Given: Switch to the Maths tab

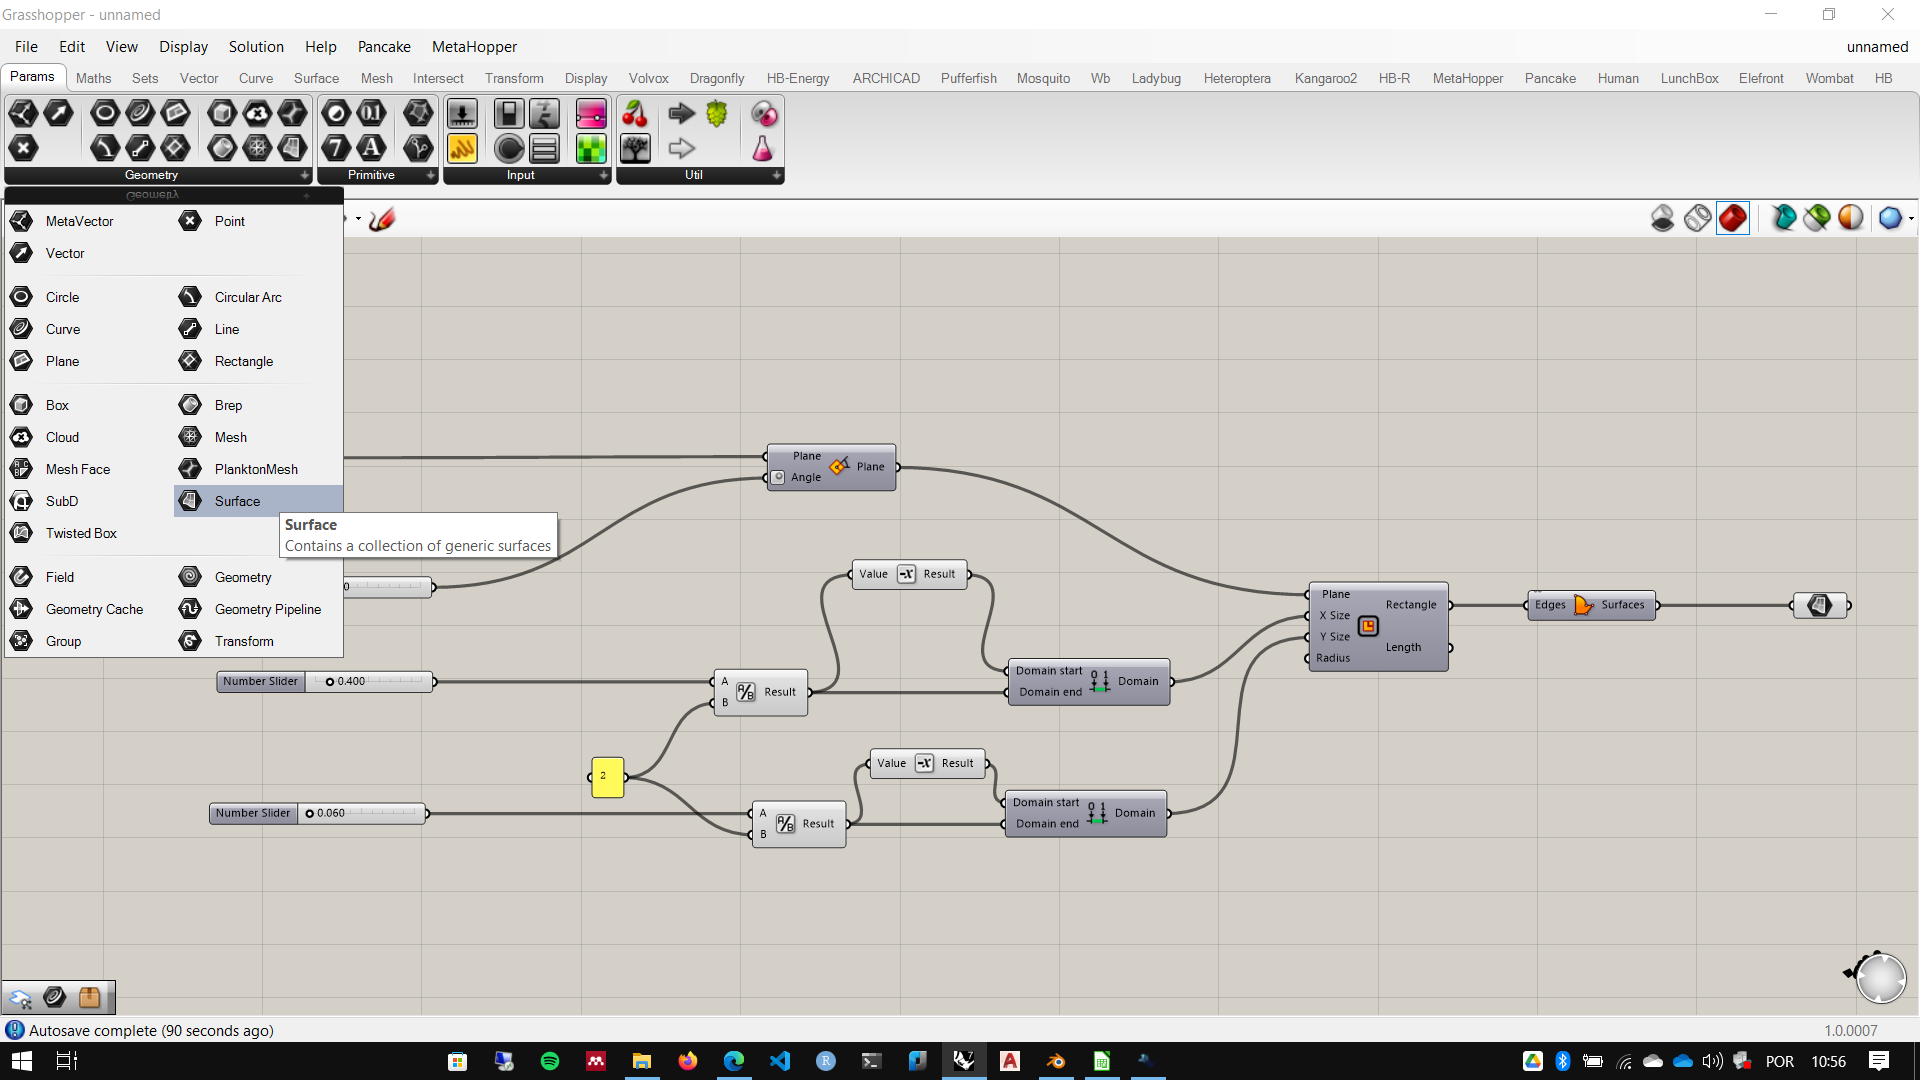Looking at the screenshot, I should (93, 78).
